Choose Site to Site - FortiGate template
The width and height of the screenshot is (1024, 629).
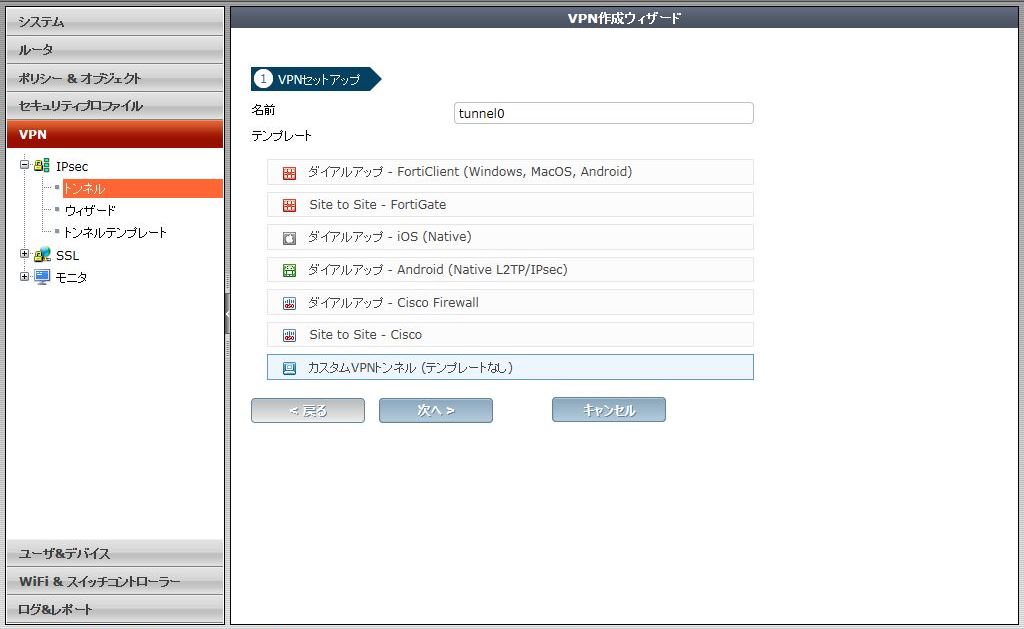(510, 204)
